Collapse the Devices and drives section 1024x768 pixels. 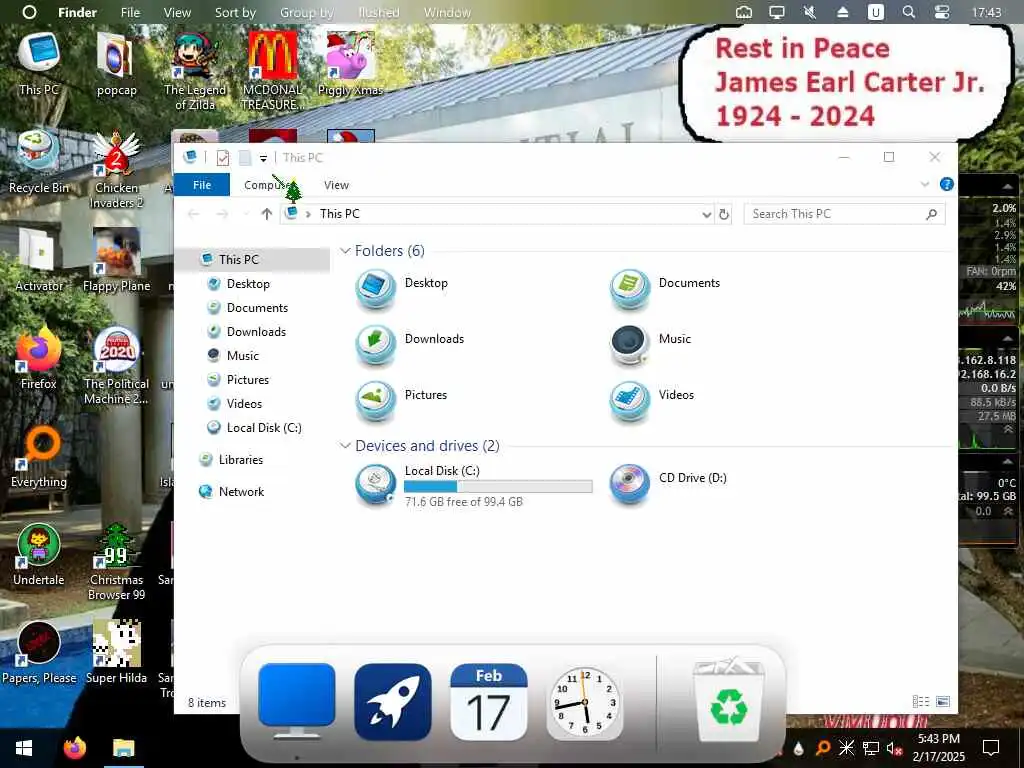345,445
